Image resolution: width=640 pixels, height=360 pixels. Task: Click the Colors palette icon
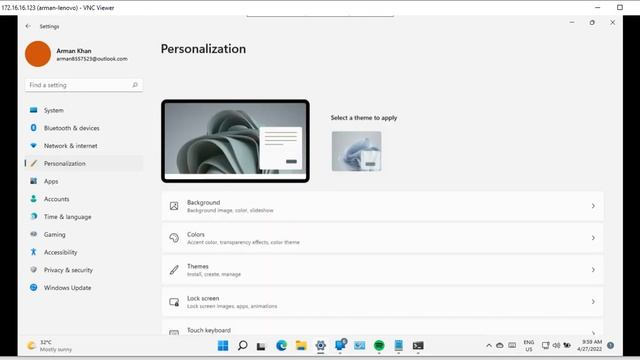(x=174, y=238)
